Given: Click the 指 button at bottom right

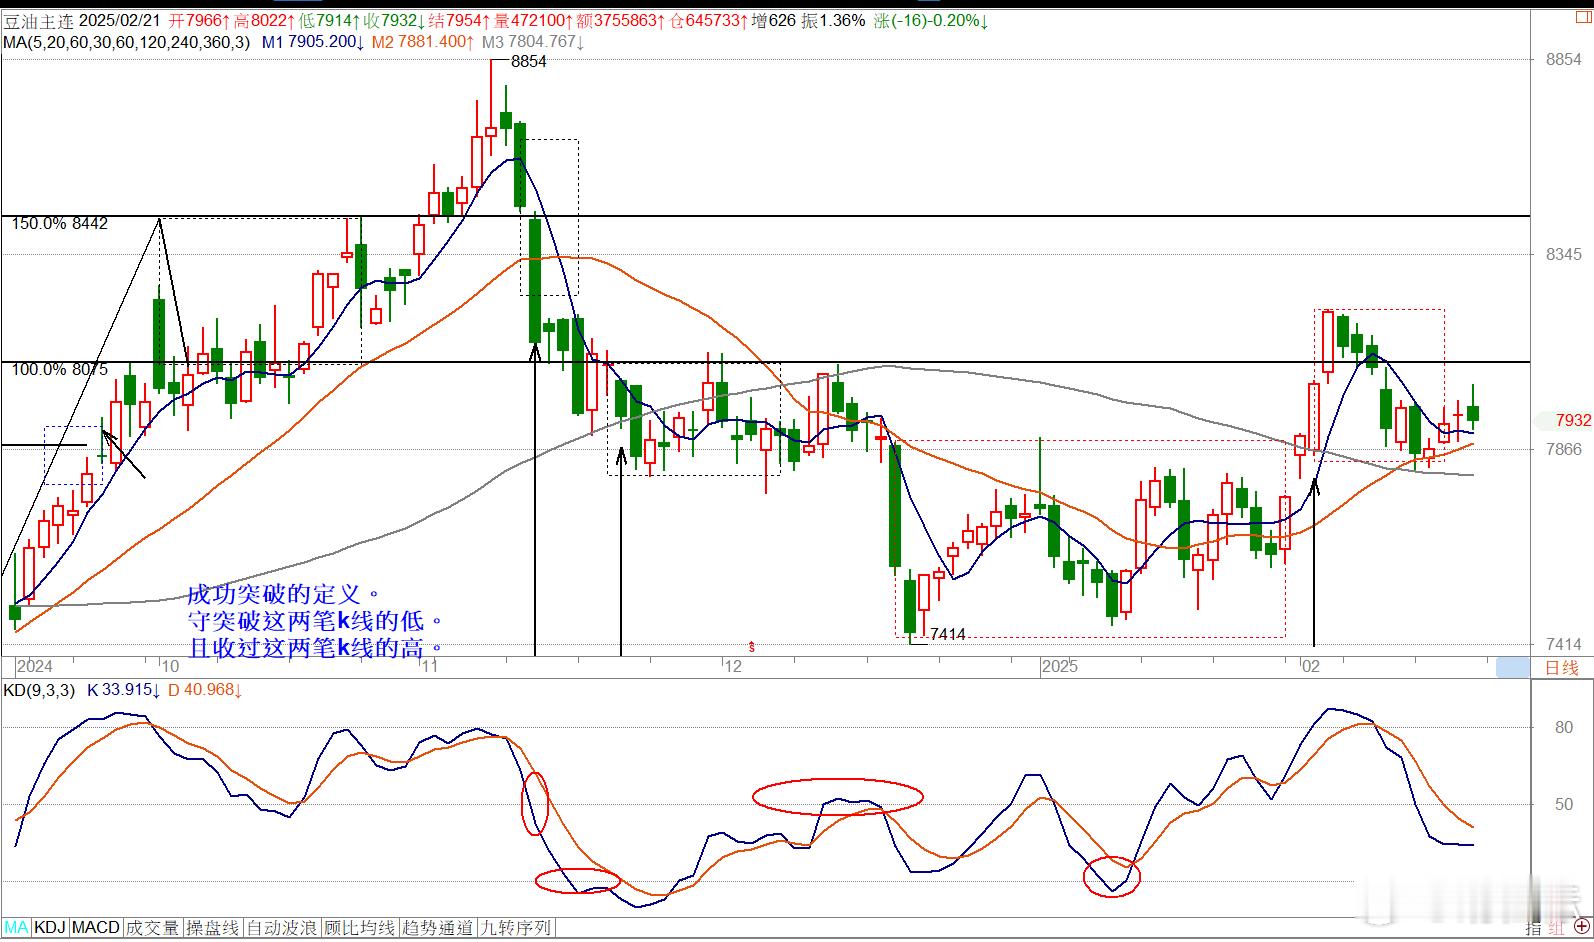Looking at the screenshot, I should point(1533,928).
